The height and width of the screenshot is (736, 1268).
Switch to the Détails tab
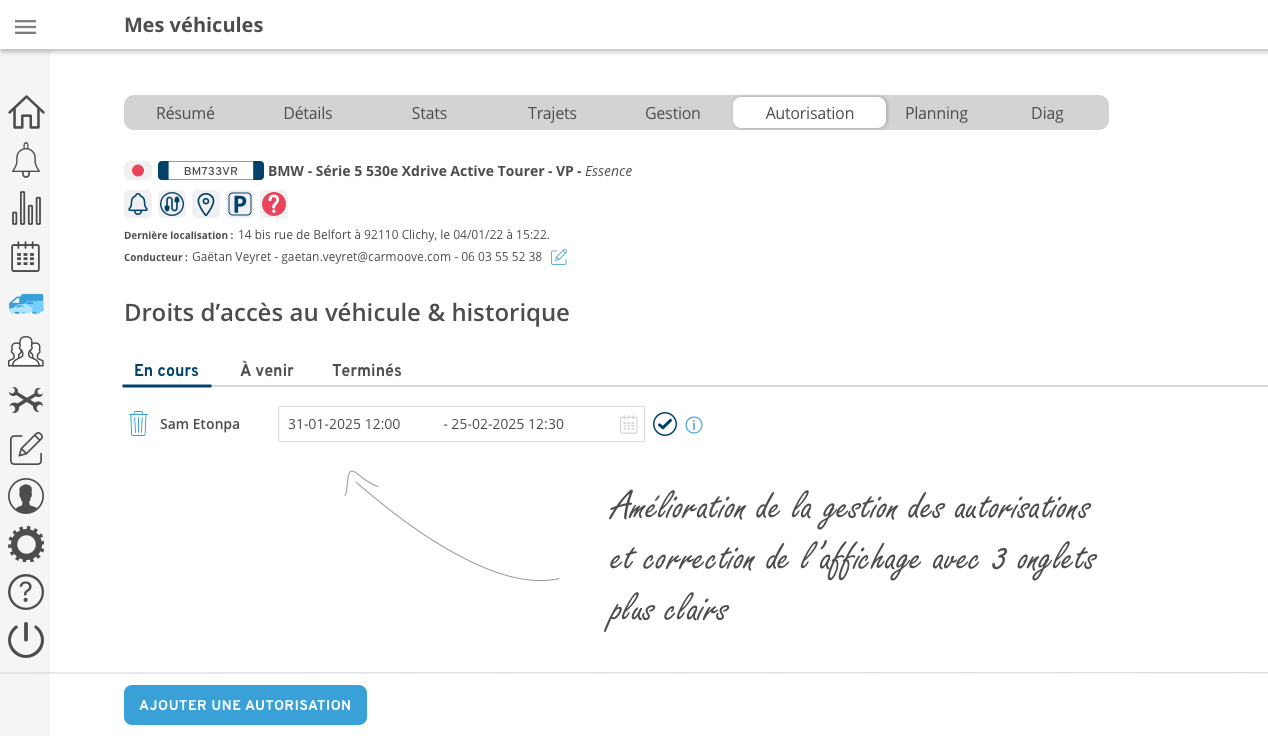click(x=308, y=113)
